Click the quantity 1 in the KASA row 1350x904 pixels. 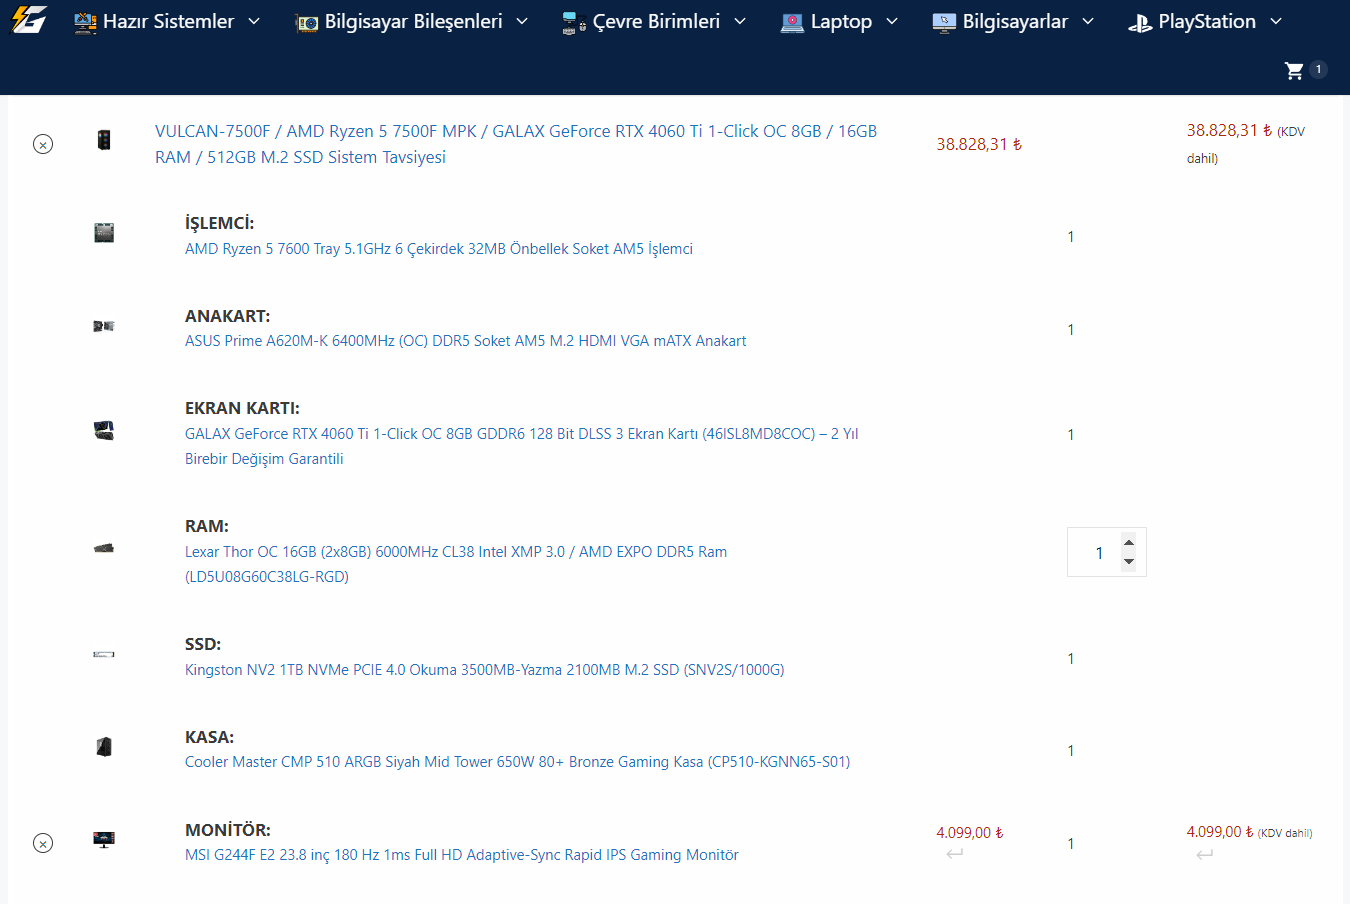(x=1070, y=751)
